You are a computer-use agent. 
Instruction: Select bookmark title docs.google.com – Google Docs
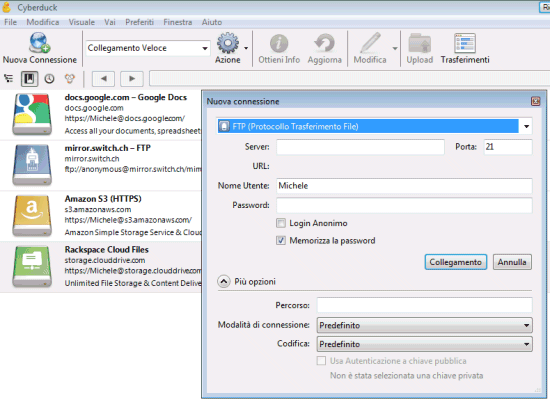pyautogui.click(x=126, y=97)
